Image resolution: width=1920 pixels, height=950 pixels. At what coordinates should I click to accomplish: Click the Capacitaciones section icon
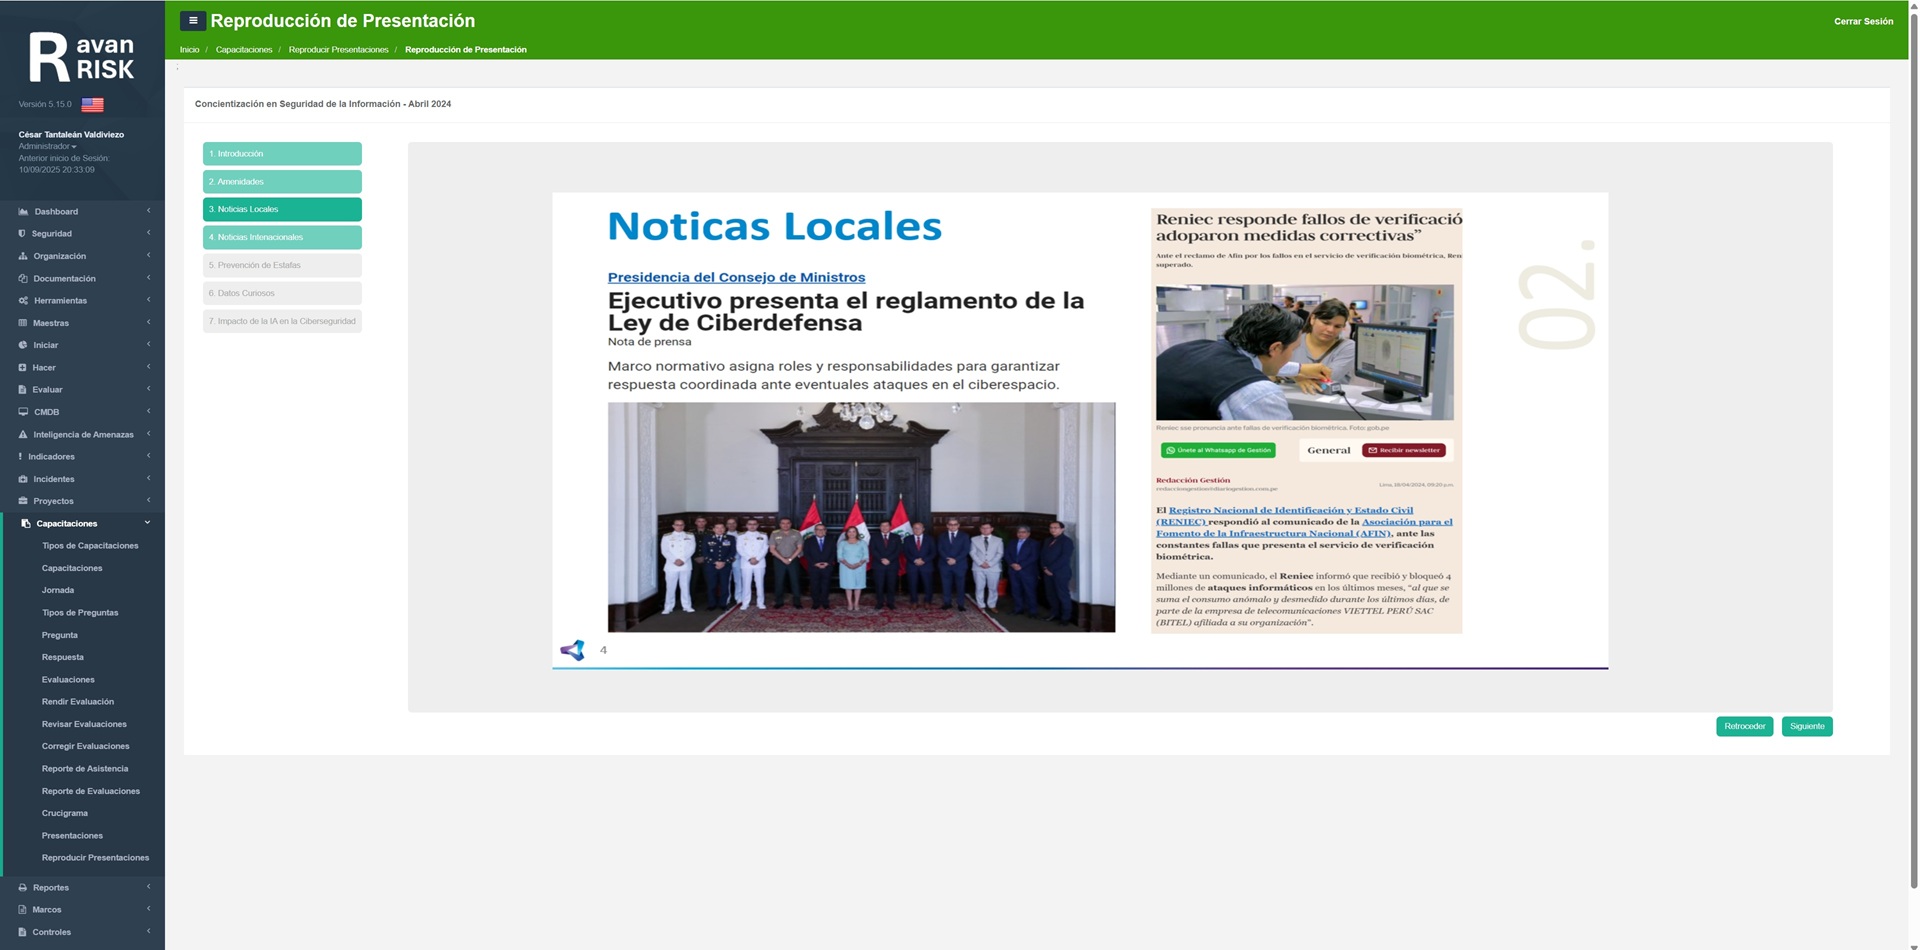click(x=26, y=524)
